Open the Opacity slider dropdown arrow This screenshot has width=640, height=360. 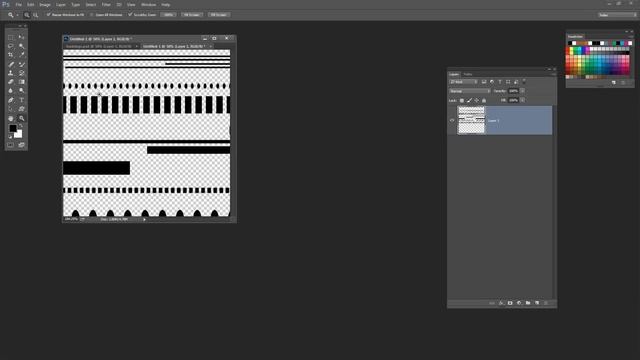pyautogui.click(x=522, y=91)
